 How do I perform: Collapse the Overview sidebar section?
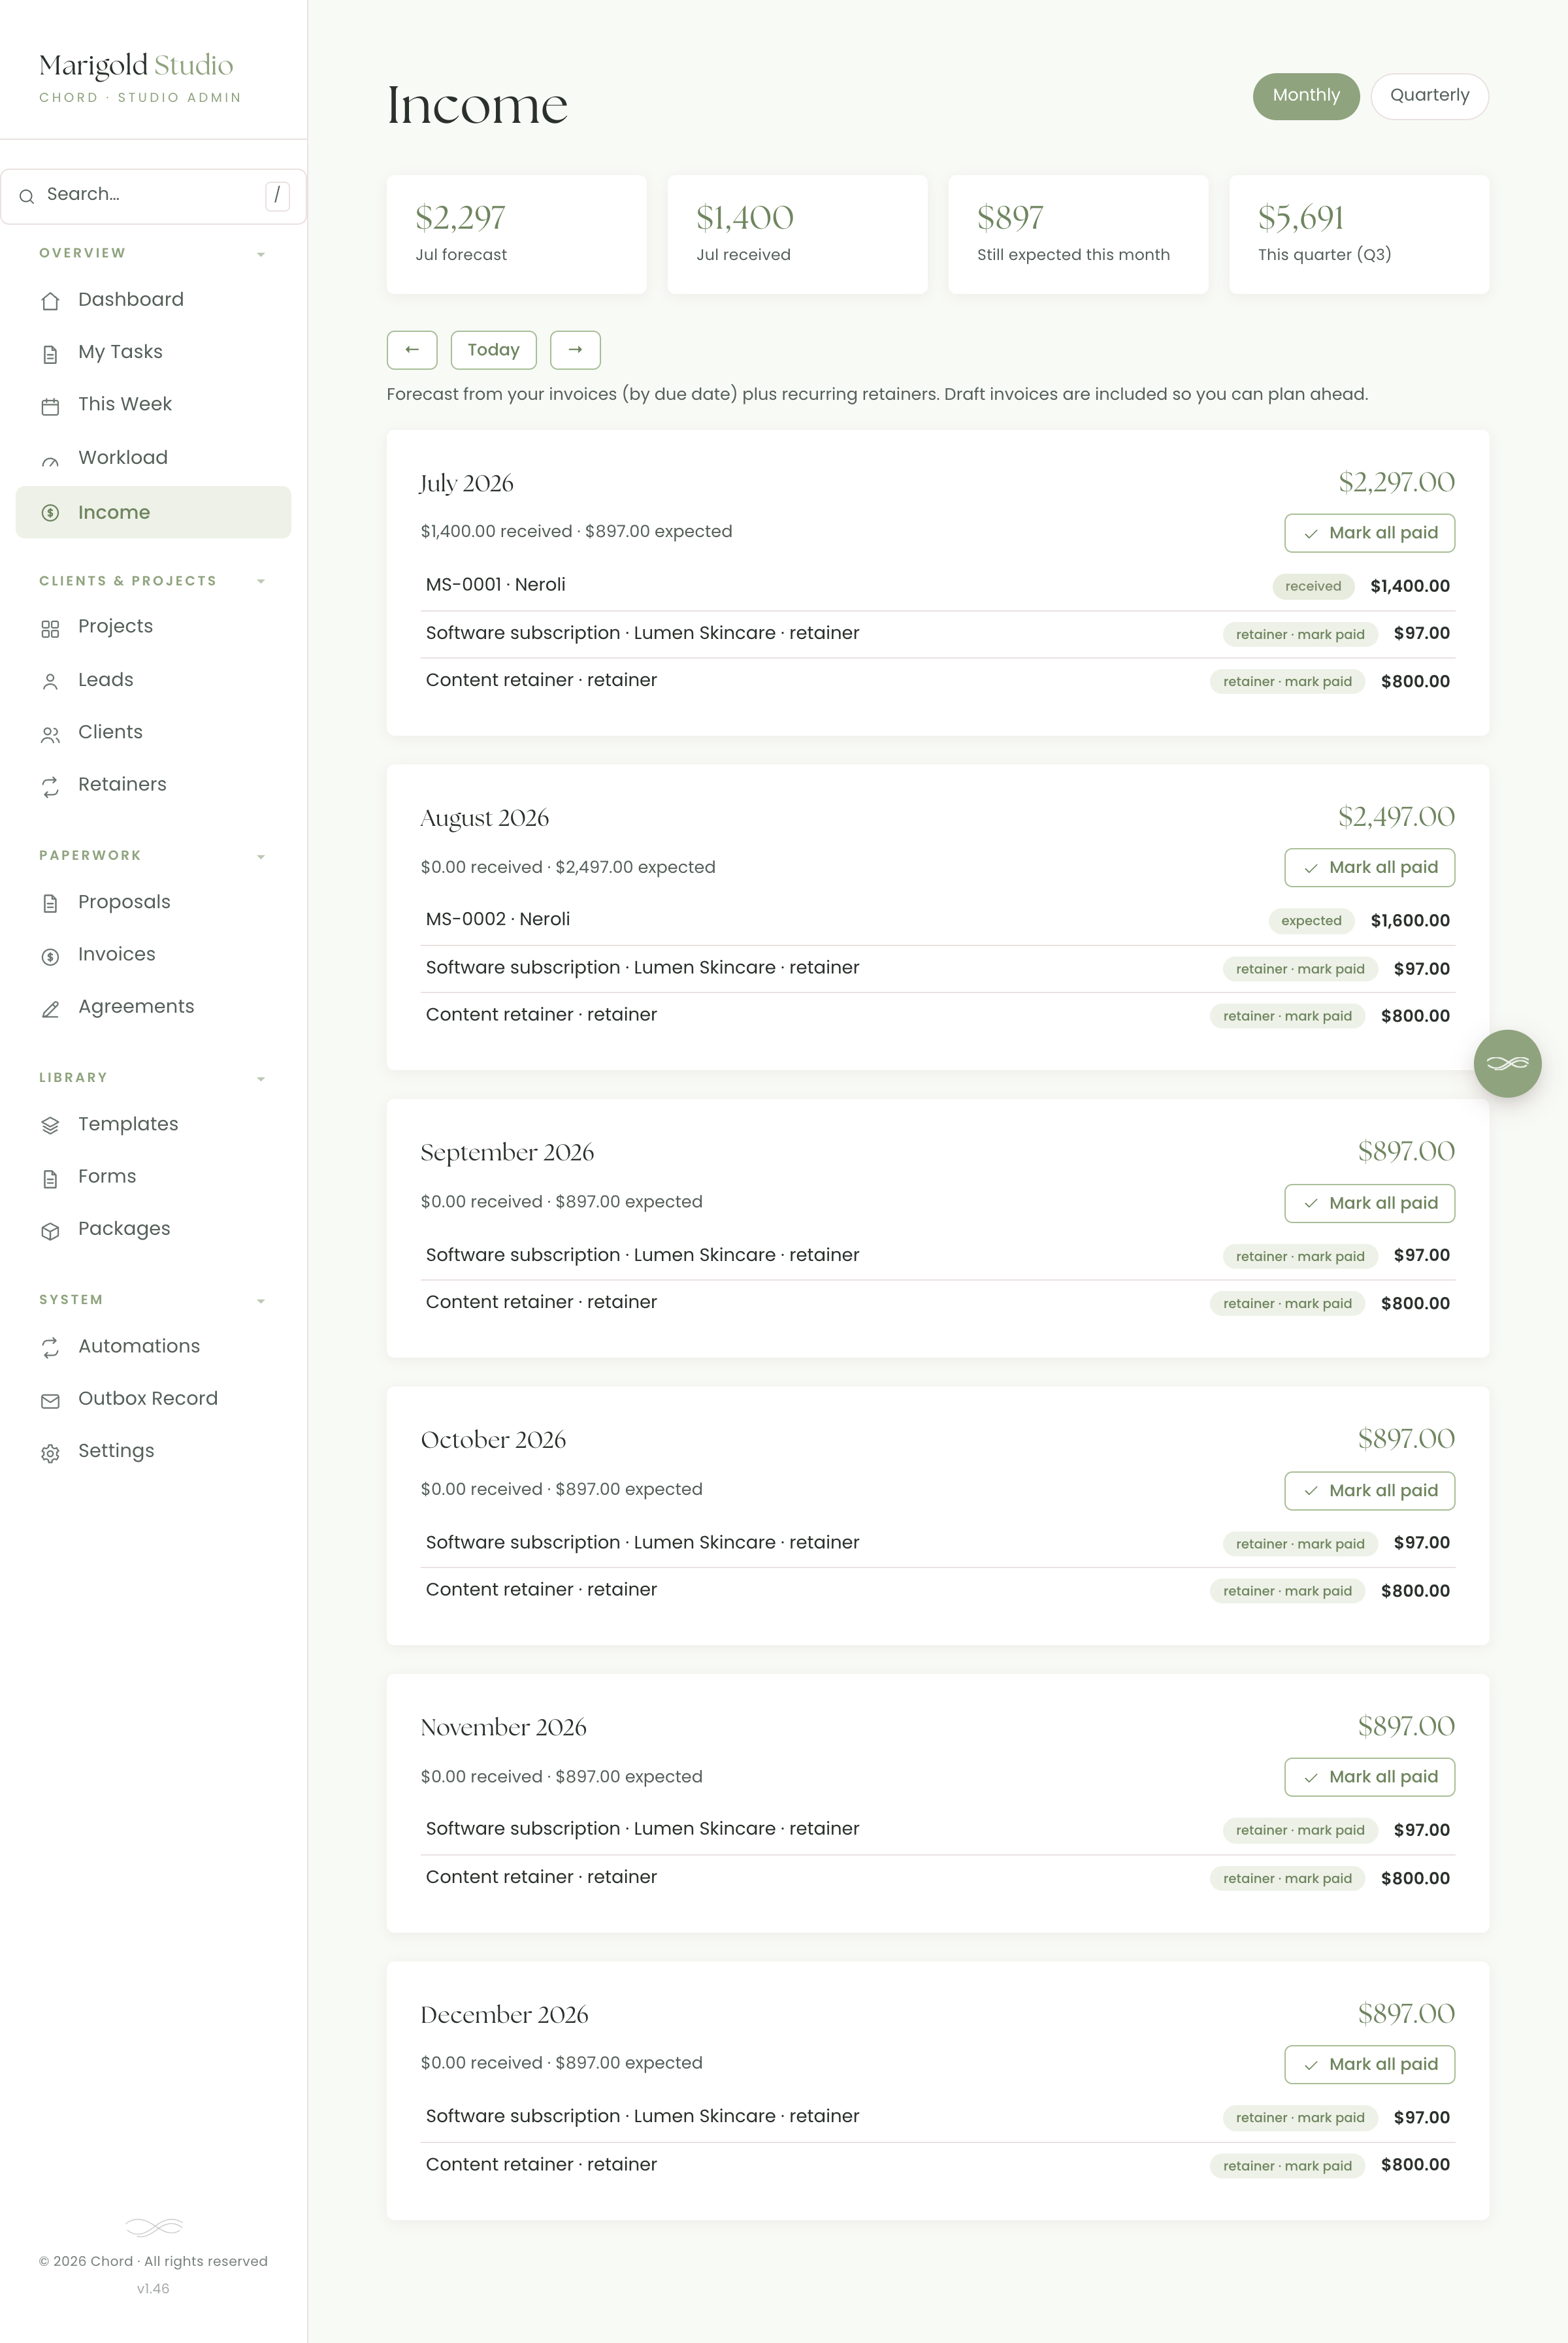coord(261,254)
